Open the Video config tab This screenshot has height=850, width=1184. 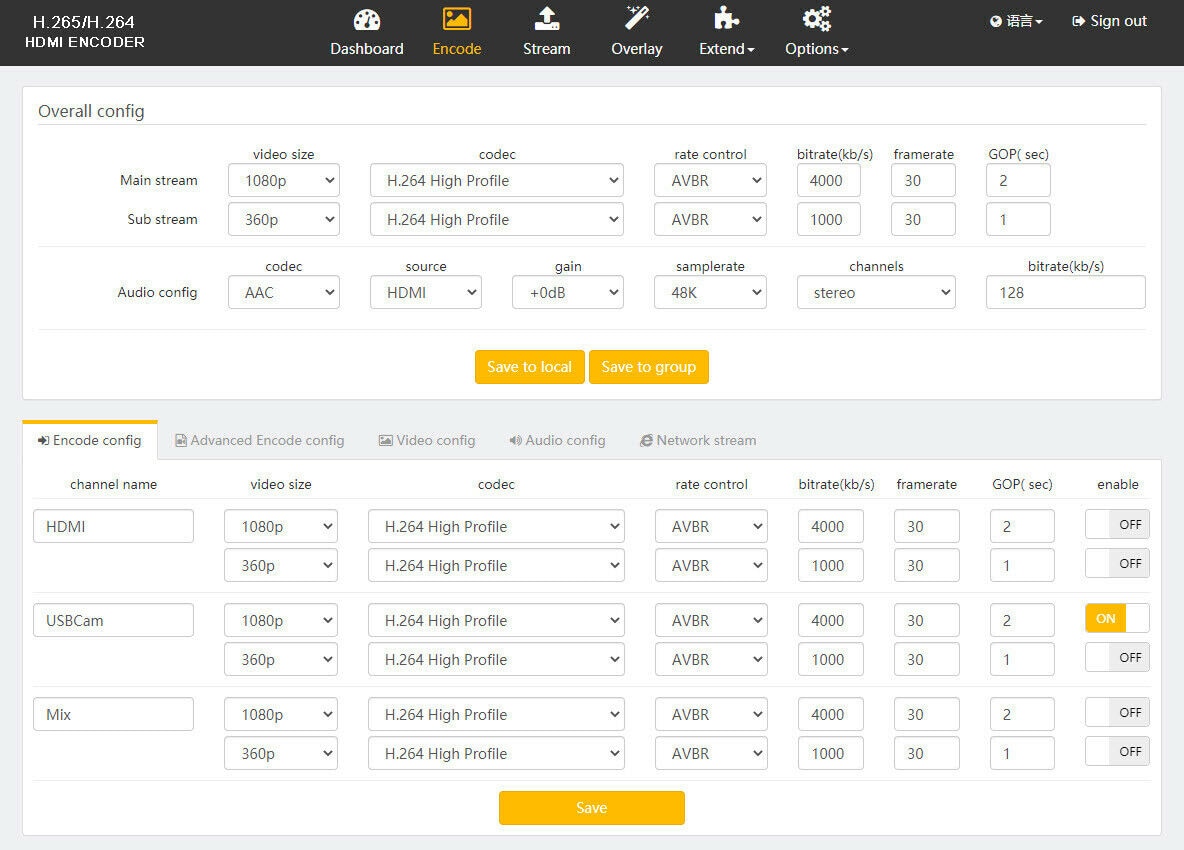click(427, 440)
